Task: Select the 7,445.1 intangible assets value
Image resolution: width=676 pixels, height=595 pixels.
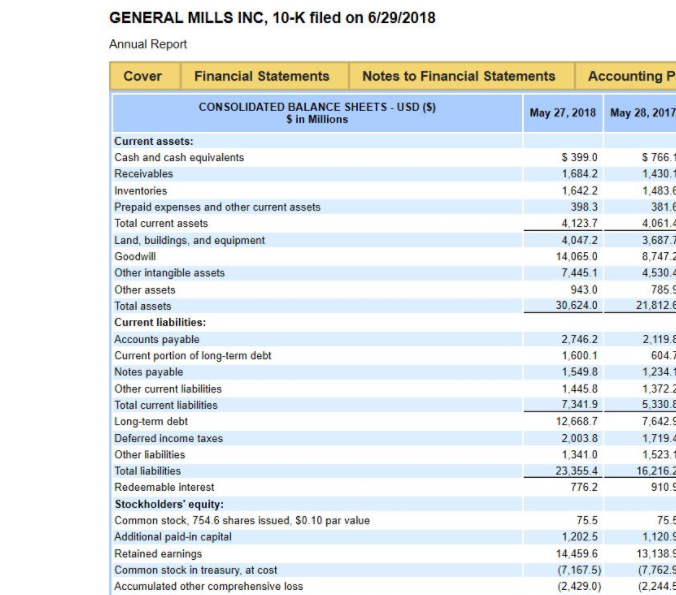Action: (x=579, y=273)
